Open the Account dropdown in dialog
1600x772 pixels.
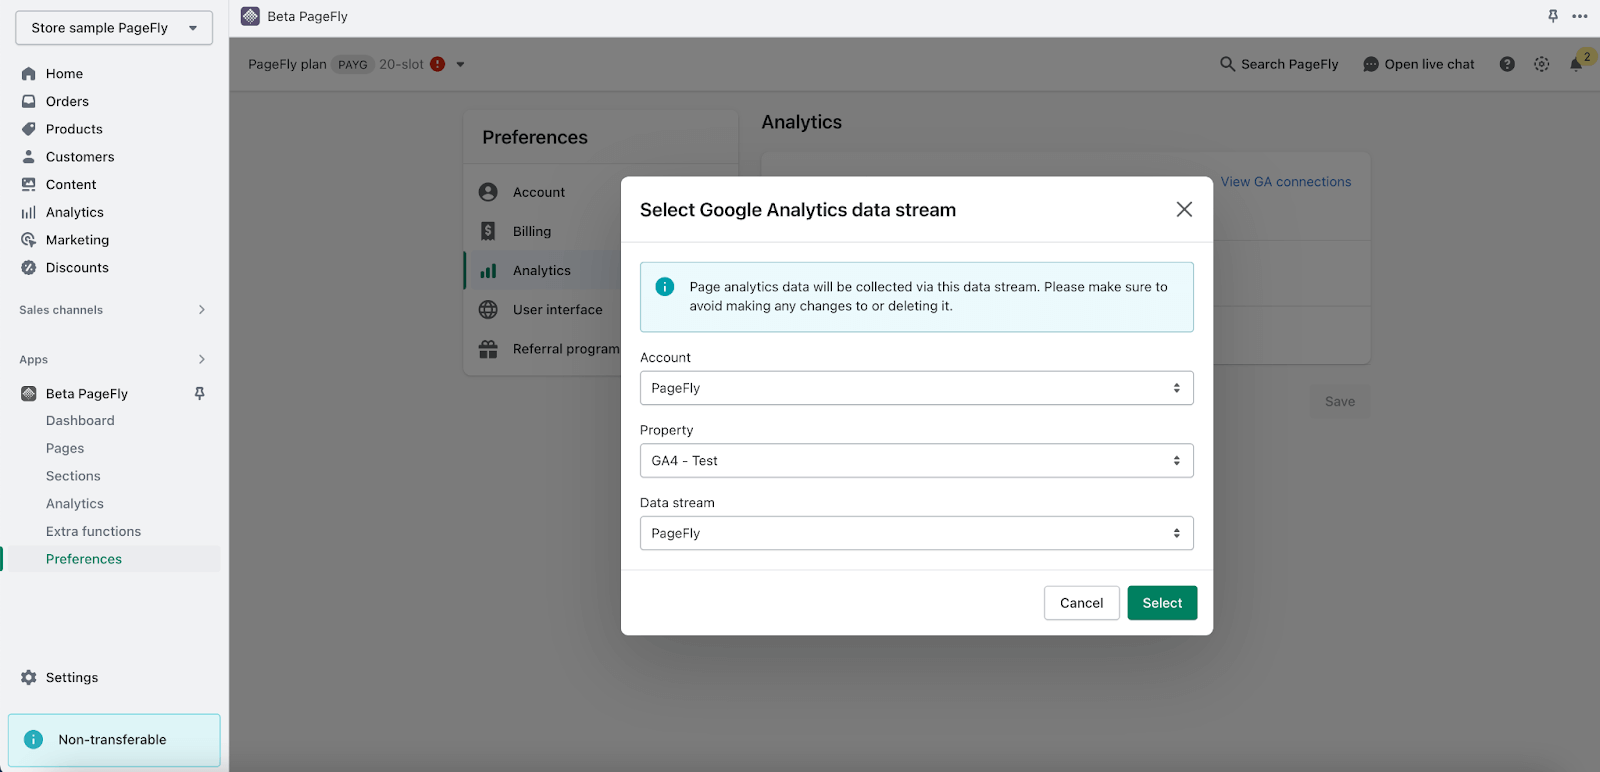pyautogui.click(x=916, y=388)
